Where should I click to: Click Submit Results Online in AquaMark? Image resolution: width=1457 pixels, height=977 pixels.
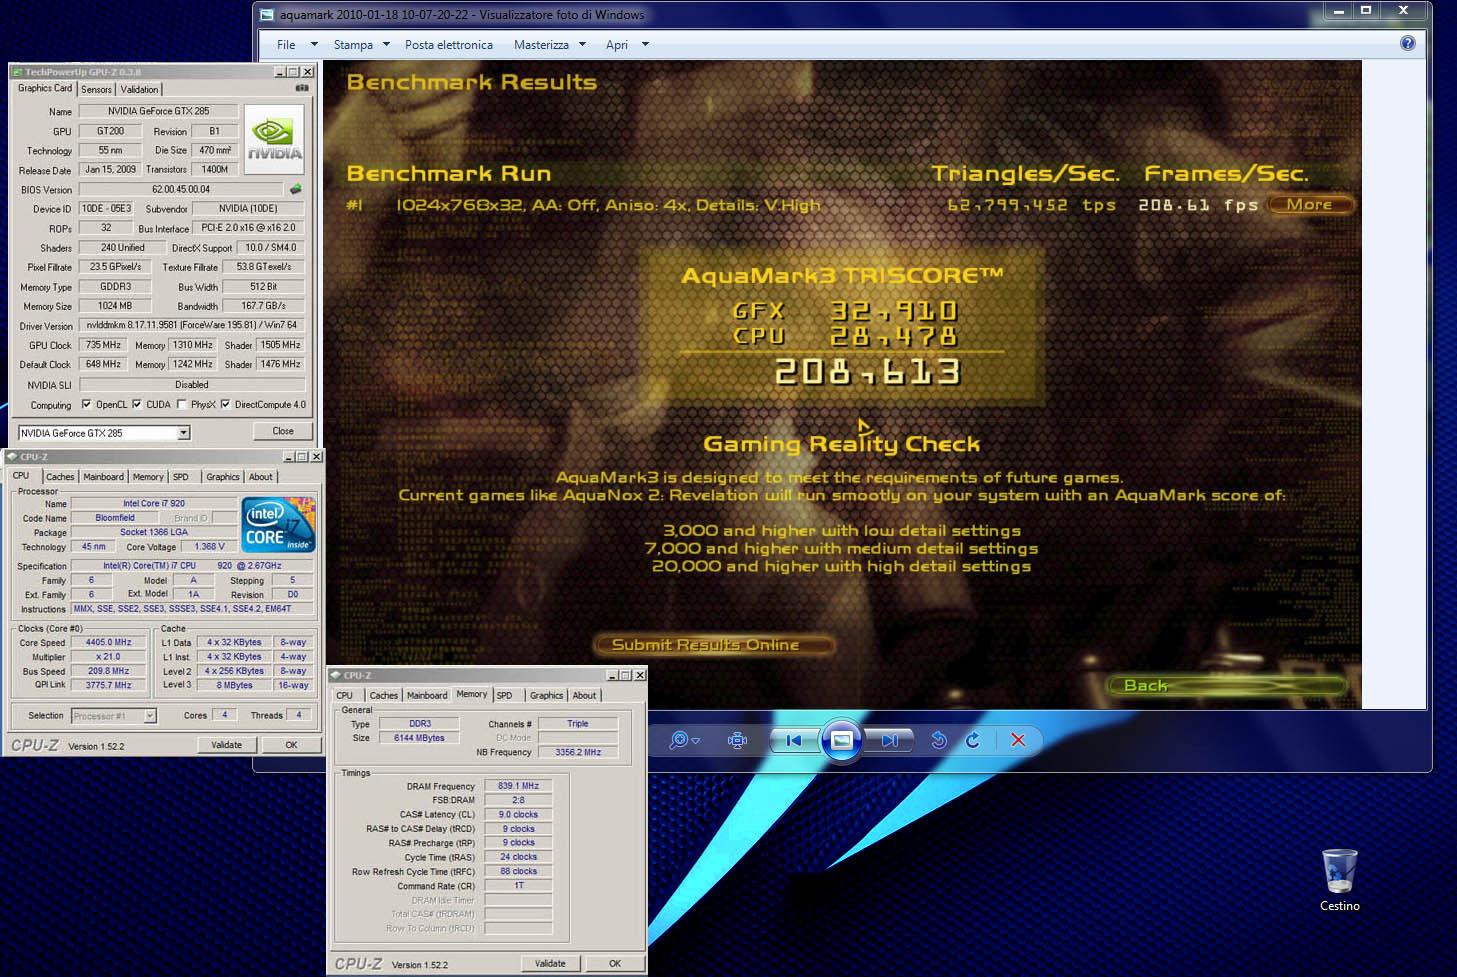712,645
